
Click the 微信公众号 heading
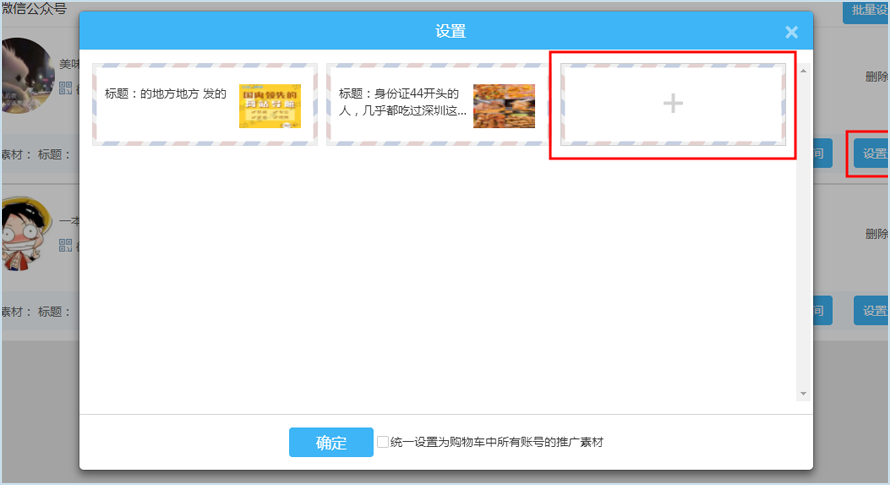(x=33, y=9)
